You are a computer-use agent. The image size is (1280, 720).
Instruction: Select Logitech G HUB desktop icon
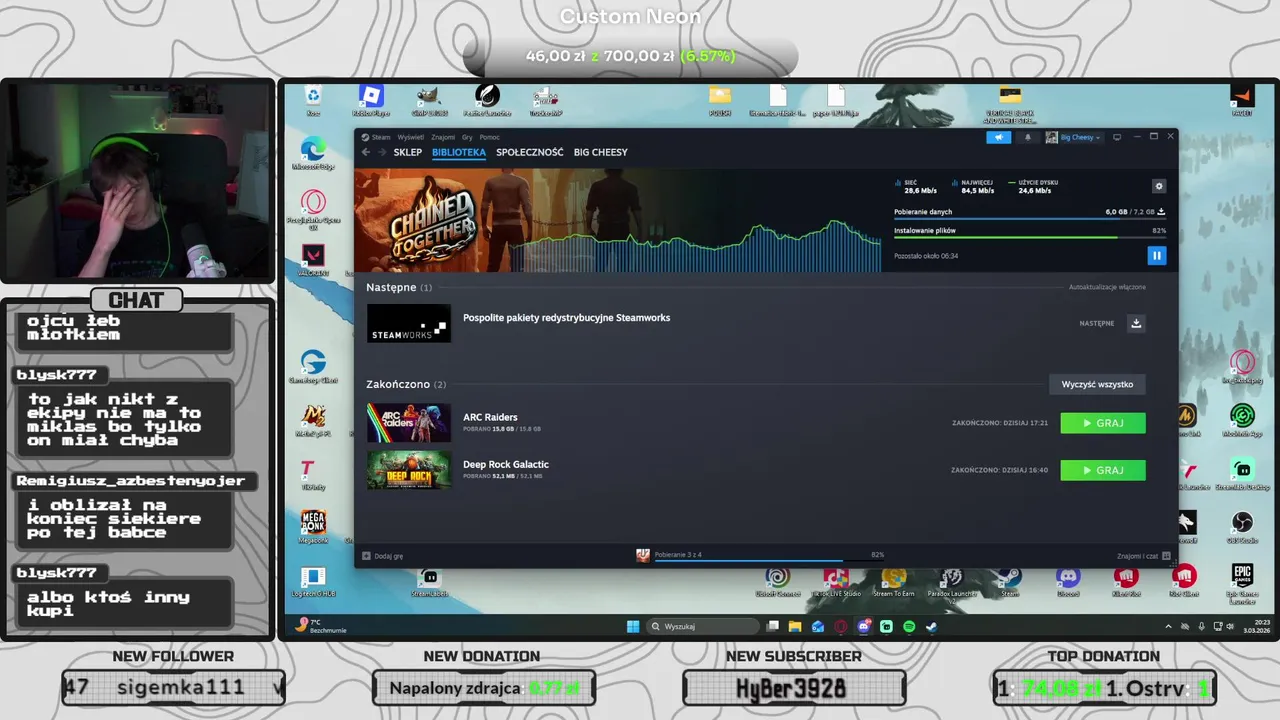point(313,581)
